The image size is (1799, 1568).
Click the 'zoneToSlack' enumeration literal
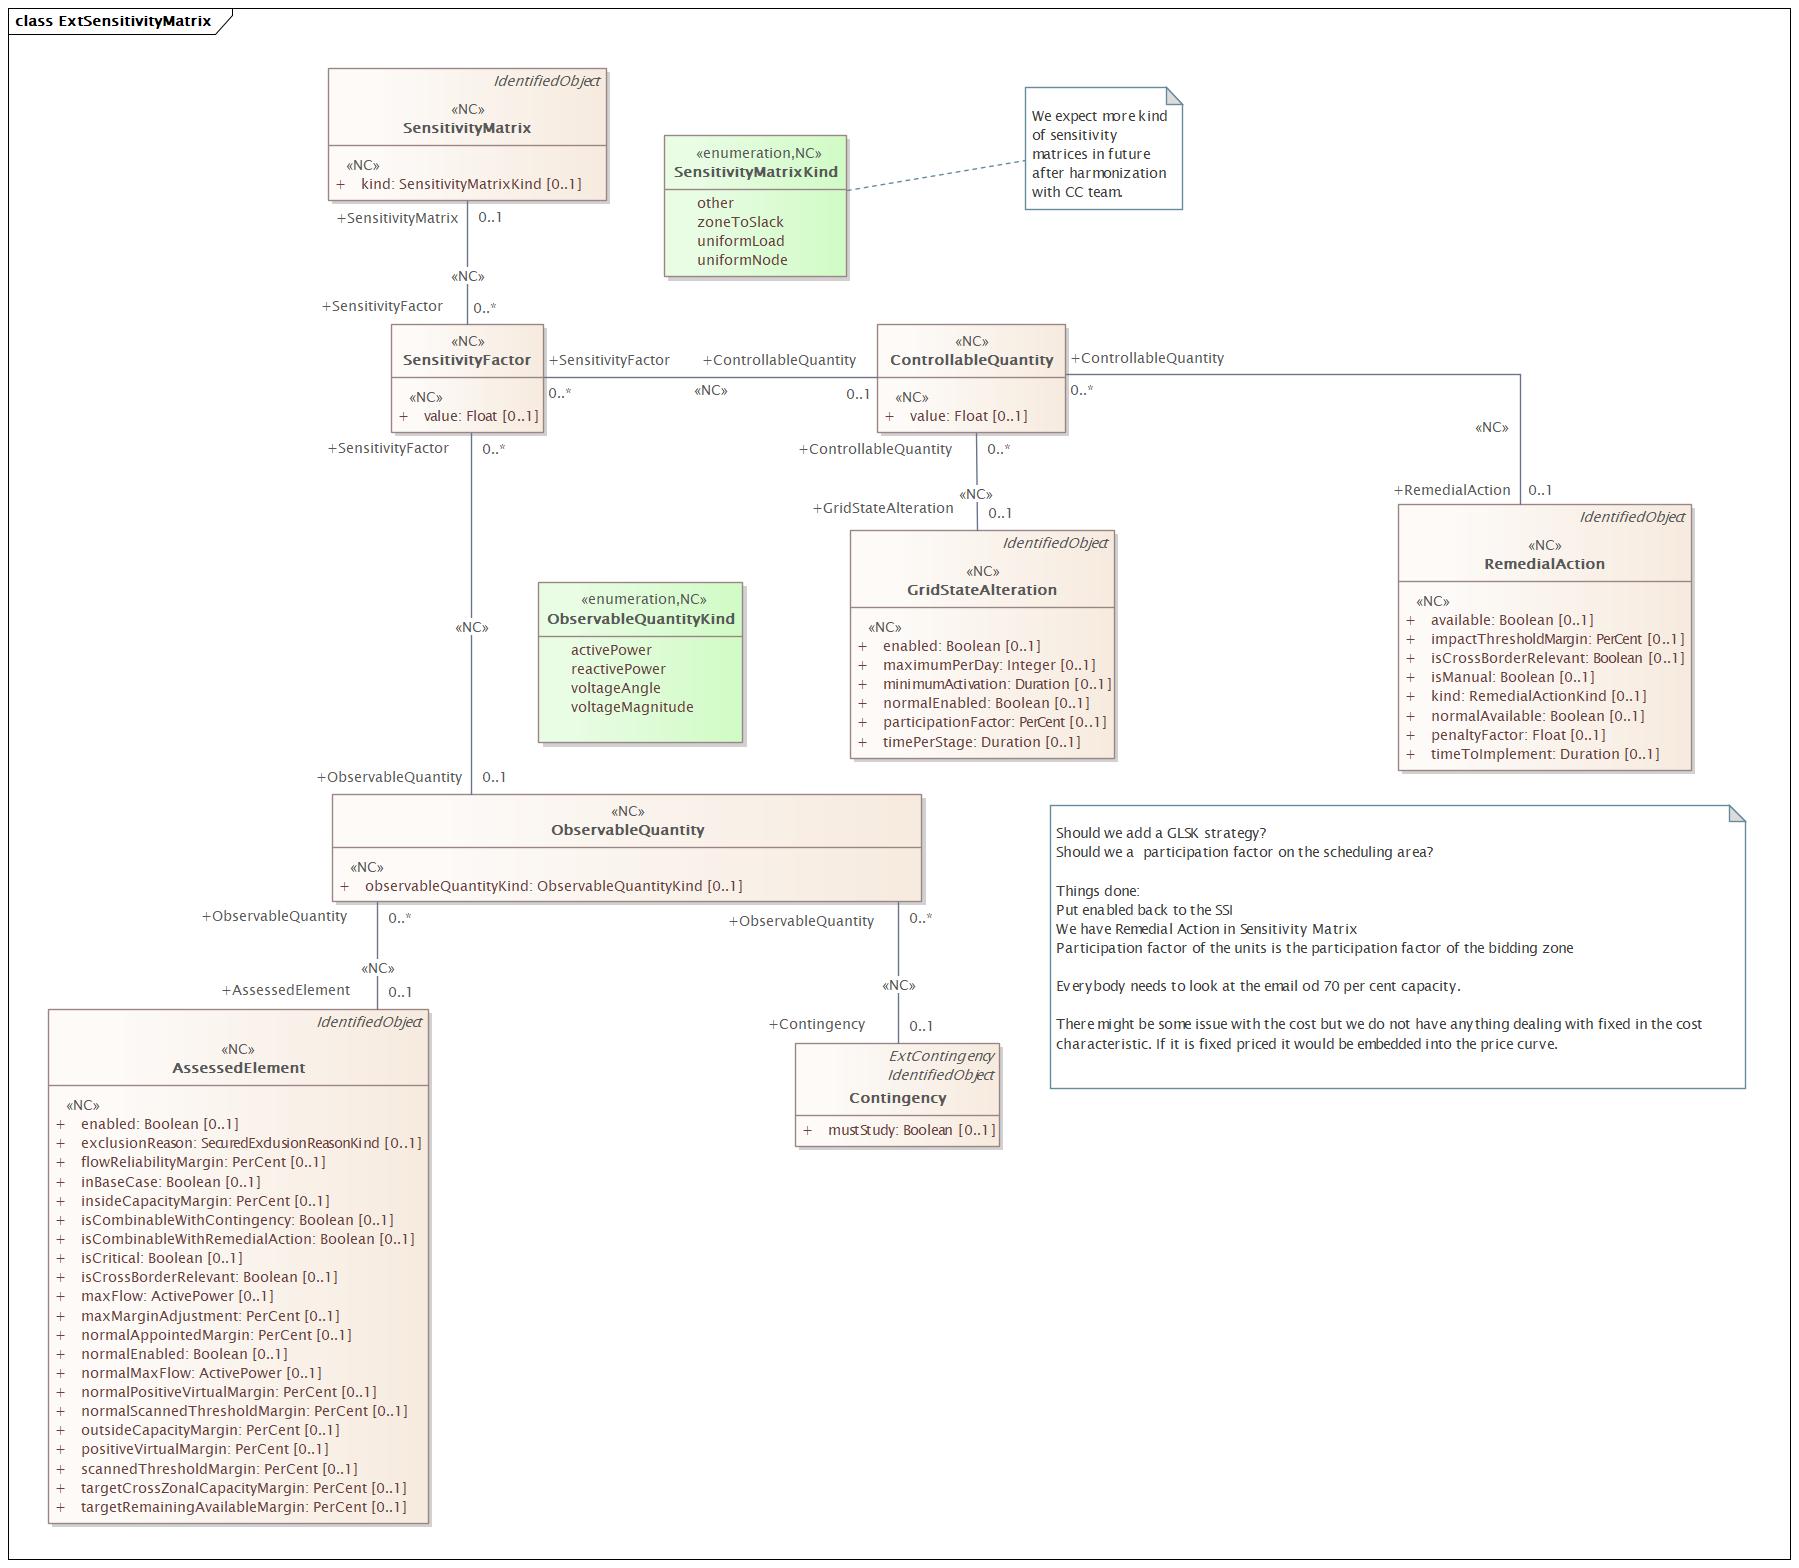740,222
